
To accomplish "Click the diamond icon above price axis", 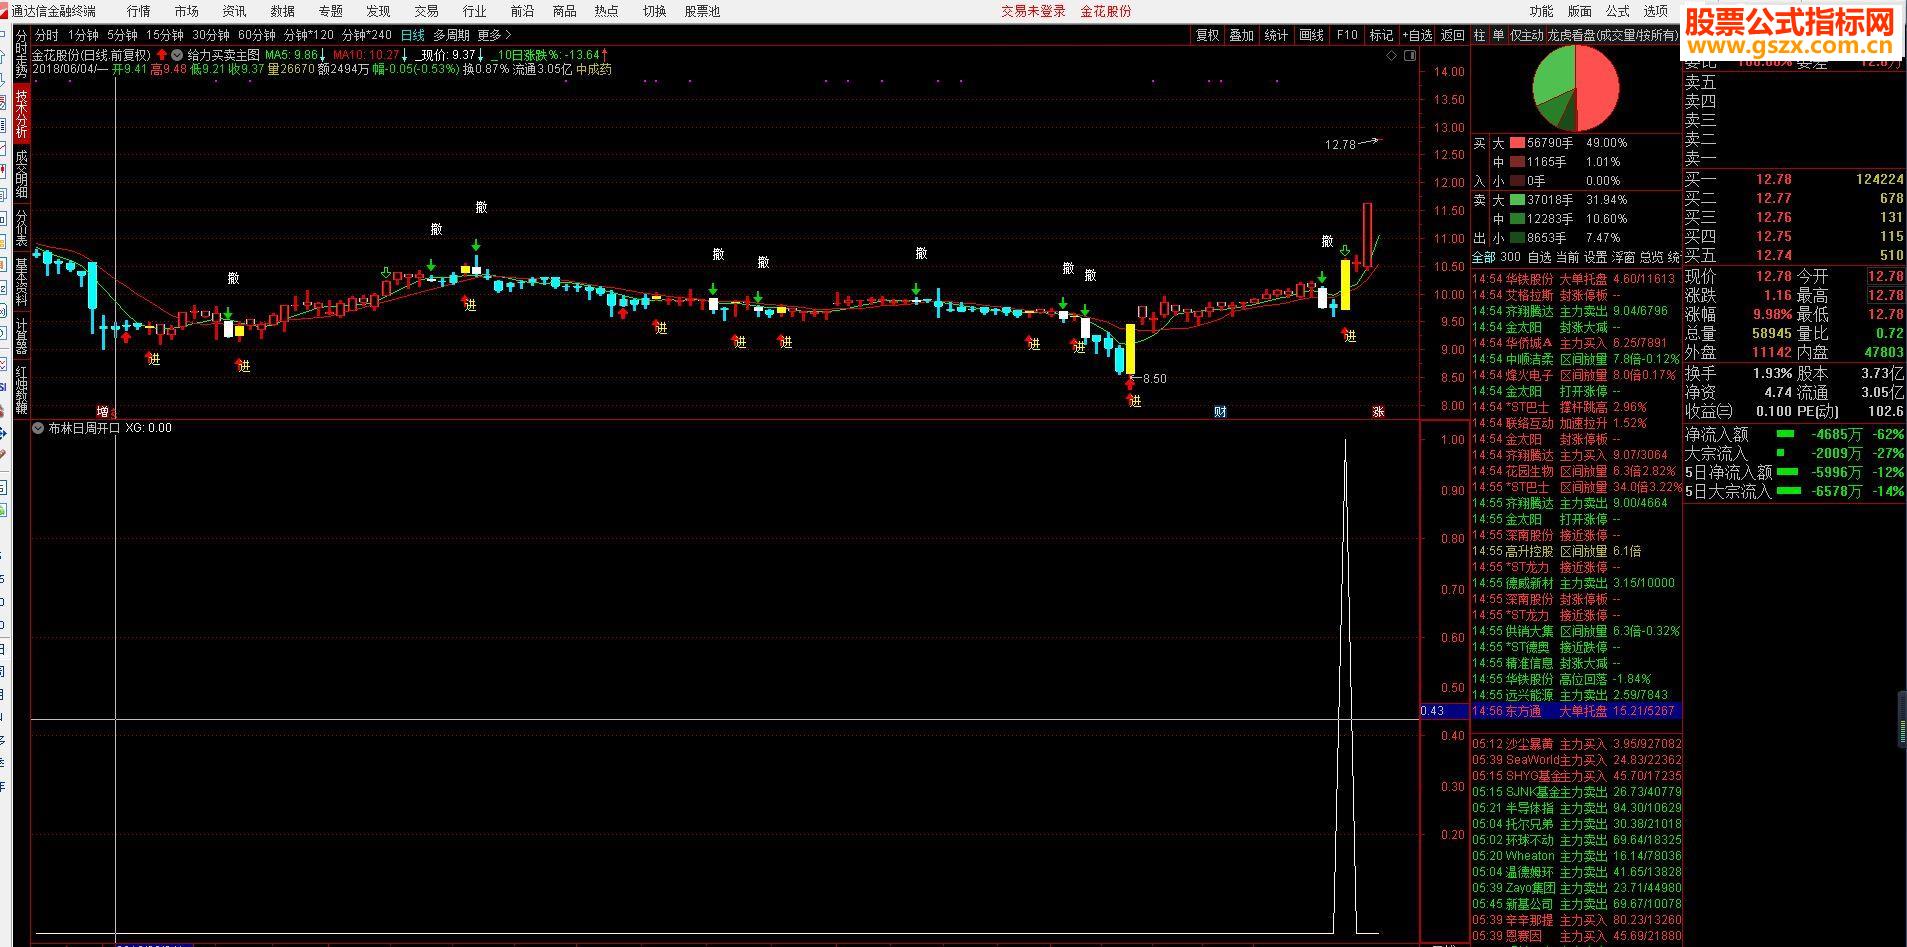I will pos(1392,56).
